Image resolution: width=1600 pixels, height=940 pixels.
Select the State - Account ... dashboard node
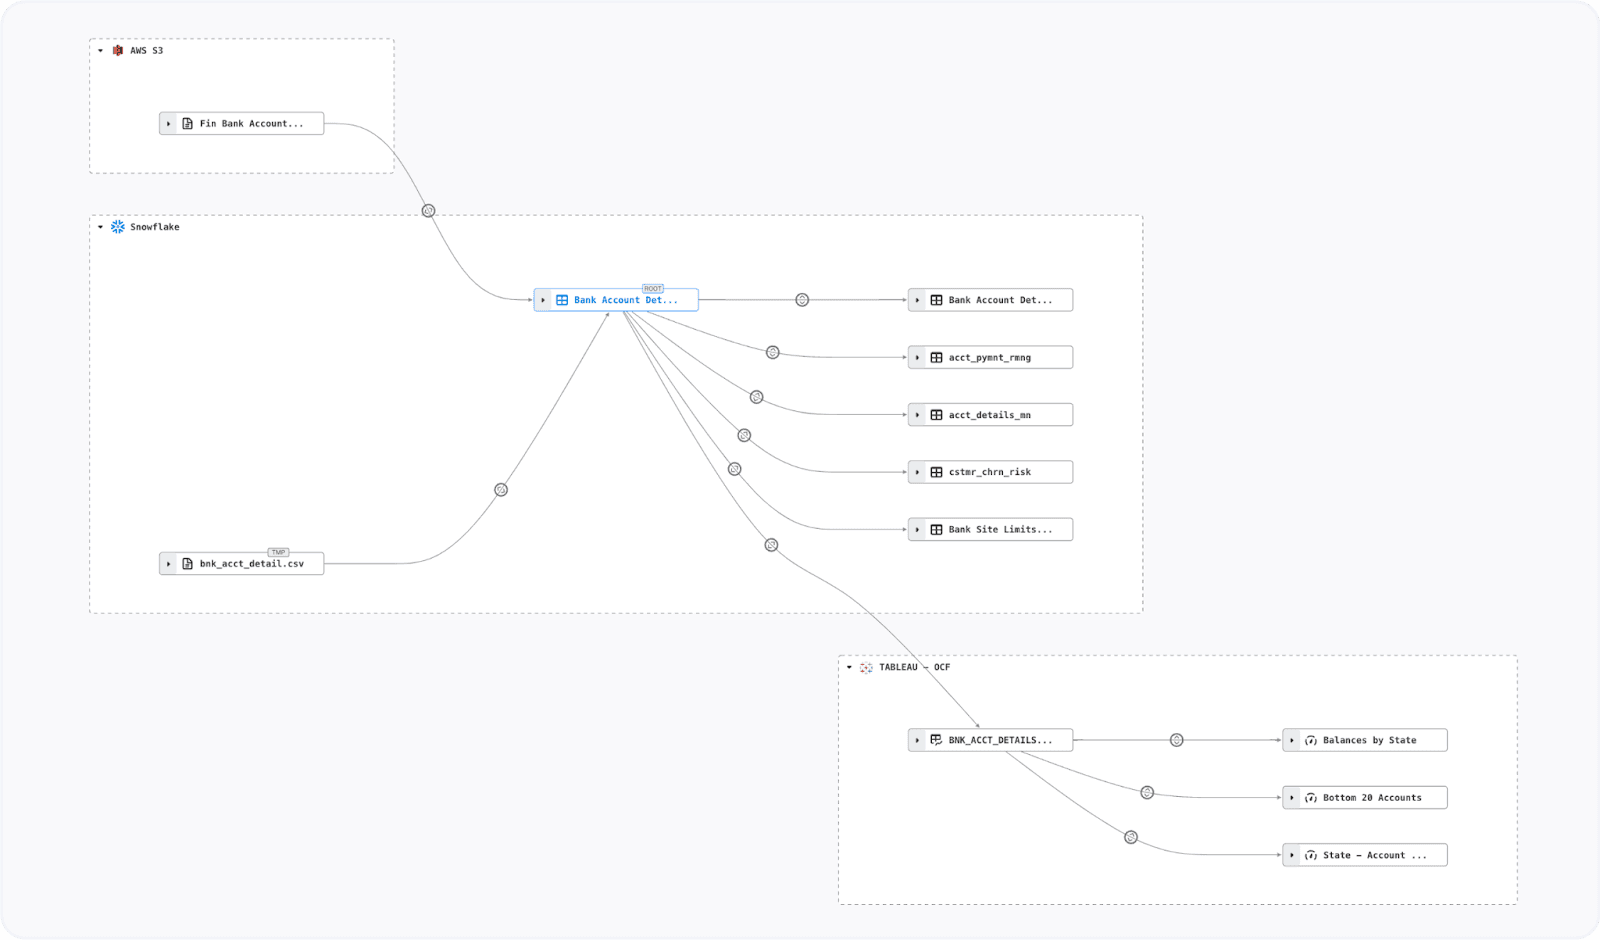pyautogui.click(x=1374, y=855)
